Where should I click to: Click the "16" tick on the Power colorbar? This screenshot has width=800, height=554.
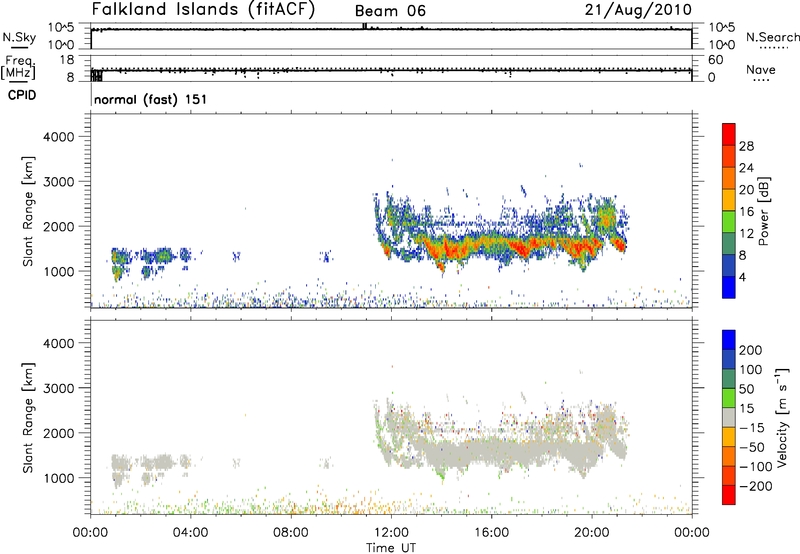(x=746, y=211)
